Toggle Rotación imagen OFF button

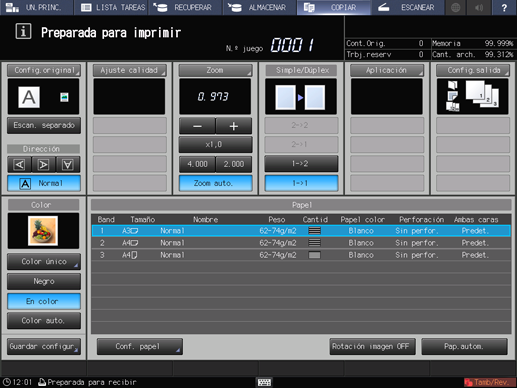click(x=373, y=347)
